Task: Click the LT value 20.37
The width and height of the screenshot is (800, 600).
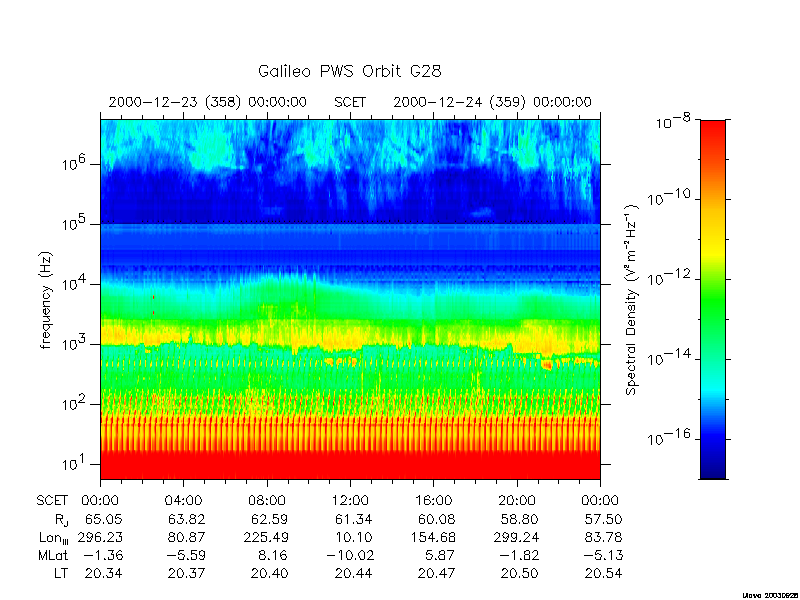Action: tap(187, 573)
